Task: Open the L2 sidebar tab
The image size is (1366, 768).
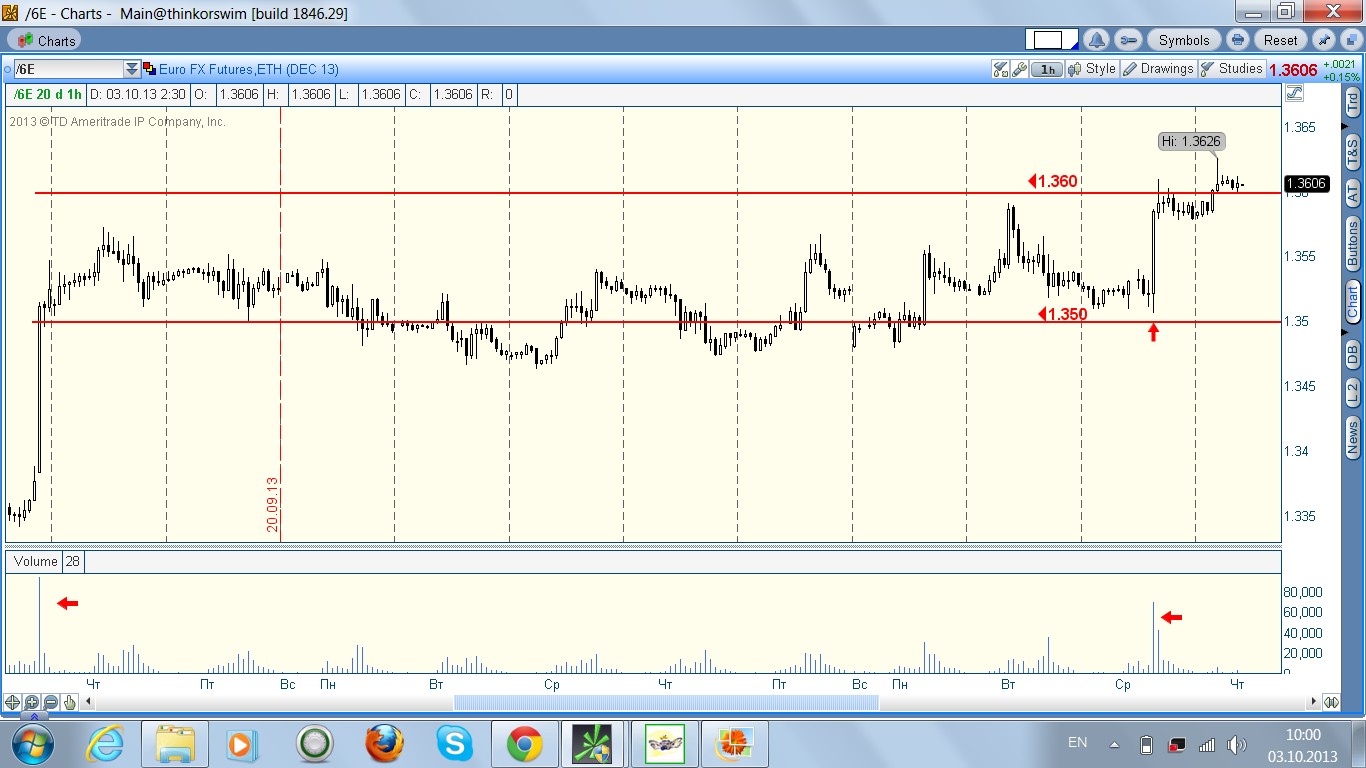Action: 1353,393
